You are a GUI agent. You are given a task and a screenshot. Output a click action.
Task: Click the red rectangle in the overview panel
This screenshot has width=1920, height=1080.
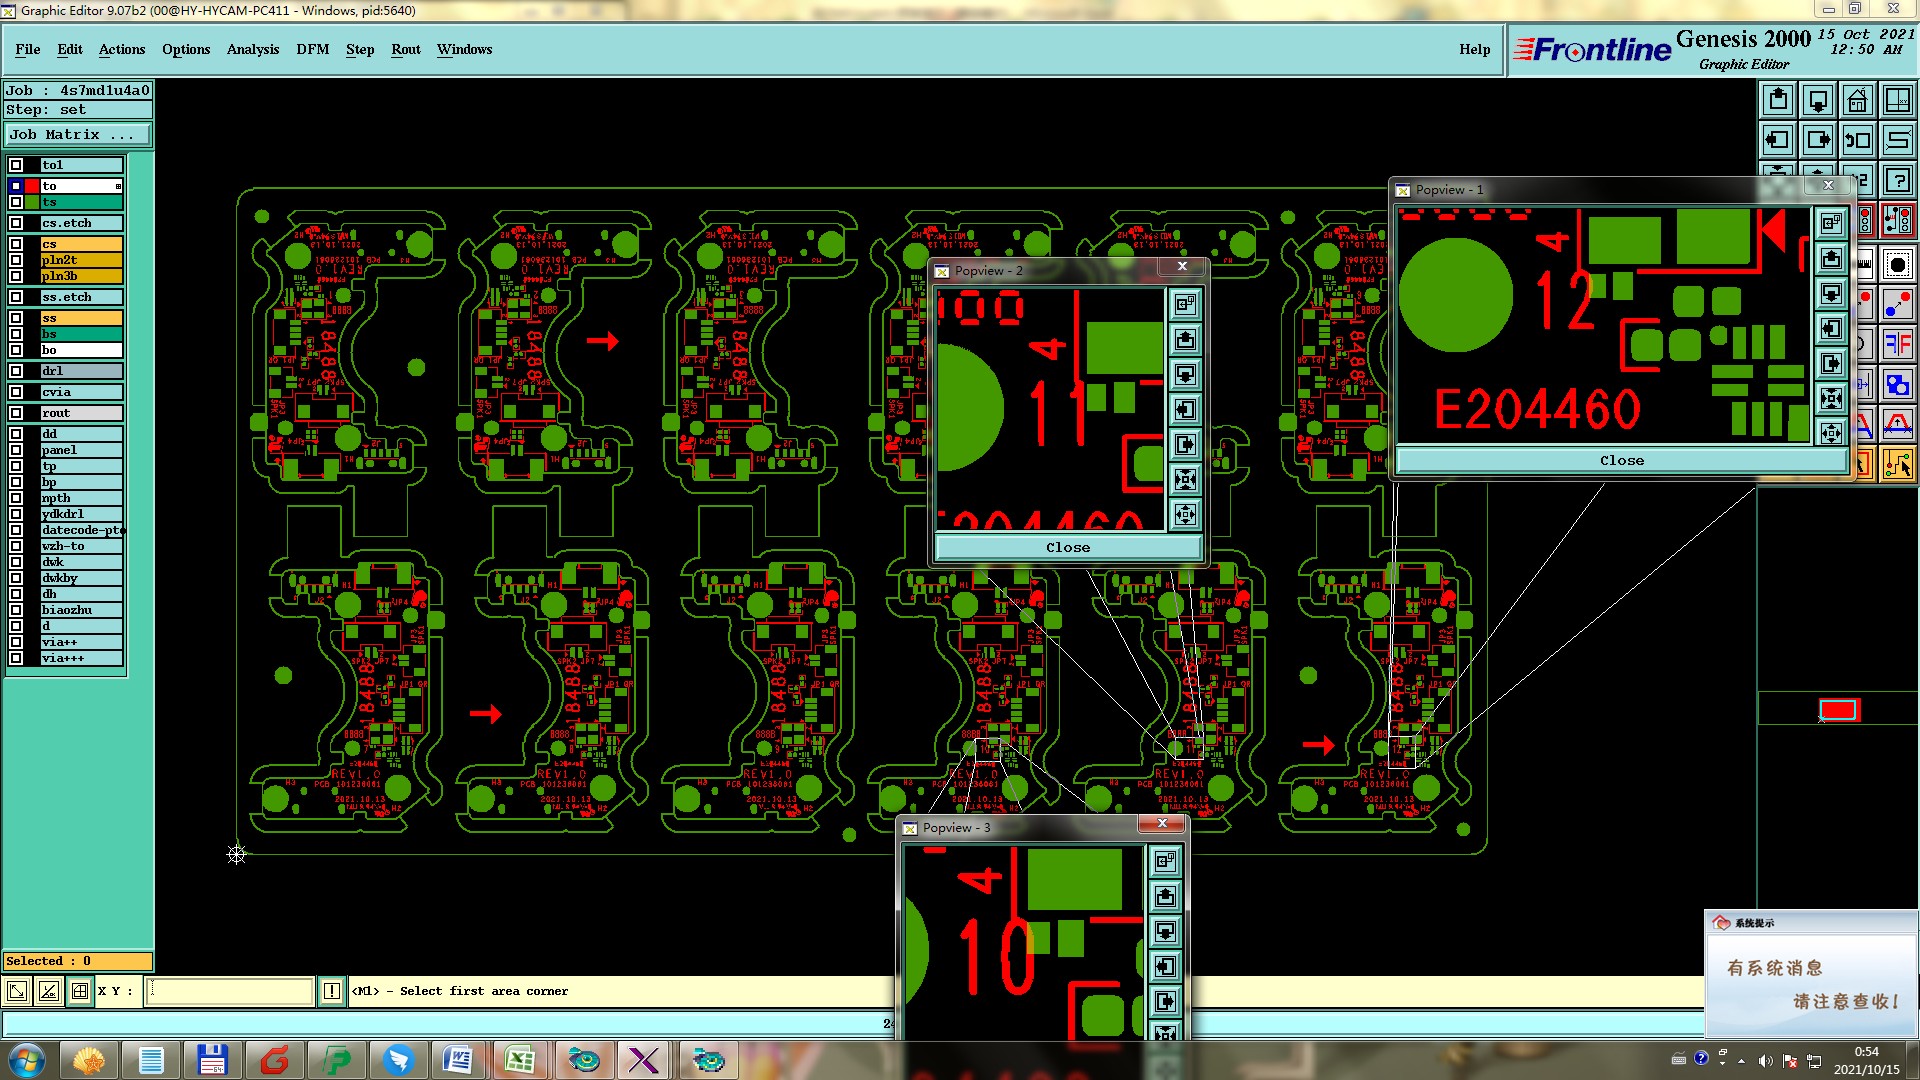click(1838, 710)
